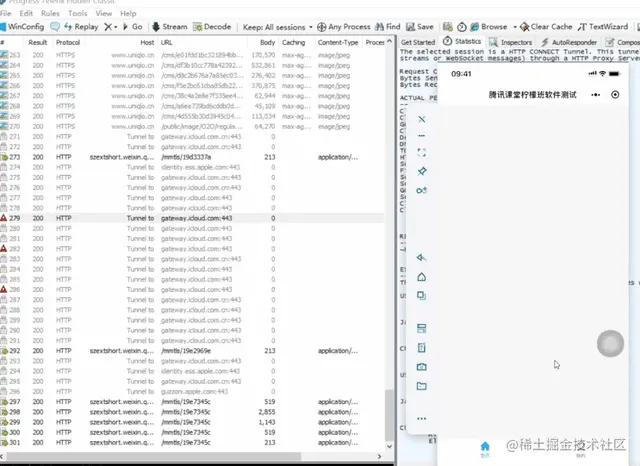Click mini program capsule close circle
The height and width of the screenshot is (466, 640).
615,95
